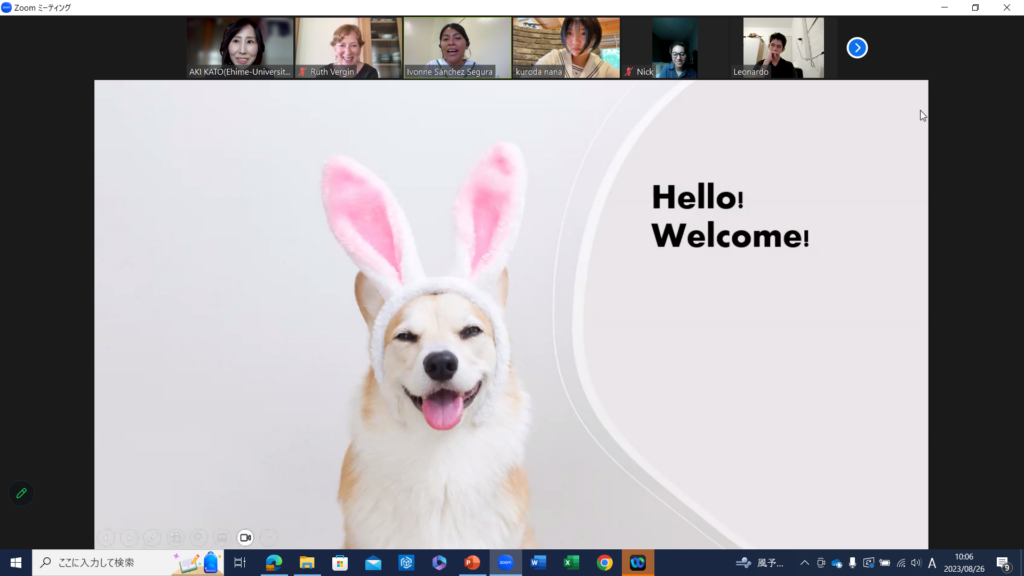The width and height of the screenshot is (1024, 576).
Task: Select Ivonne Sánchez Segura's video thumbnail
Action: (x=457, y=48)
